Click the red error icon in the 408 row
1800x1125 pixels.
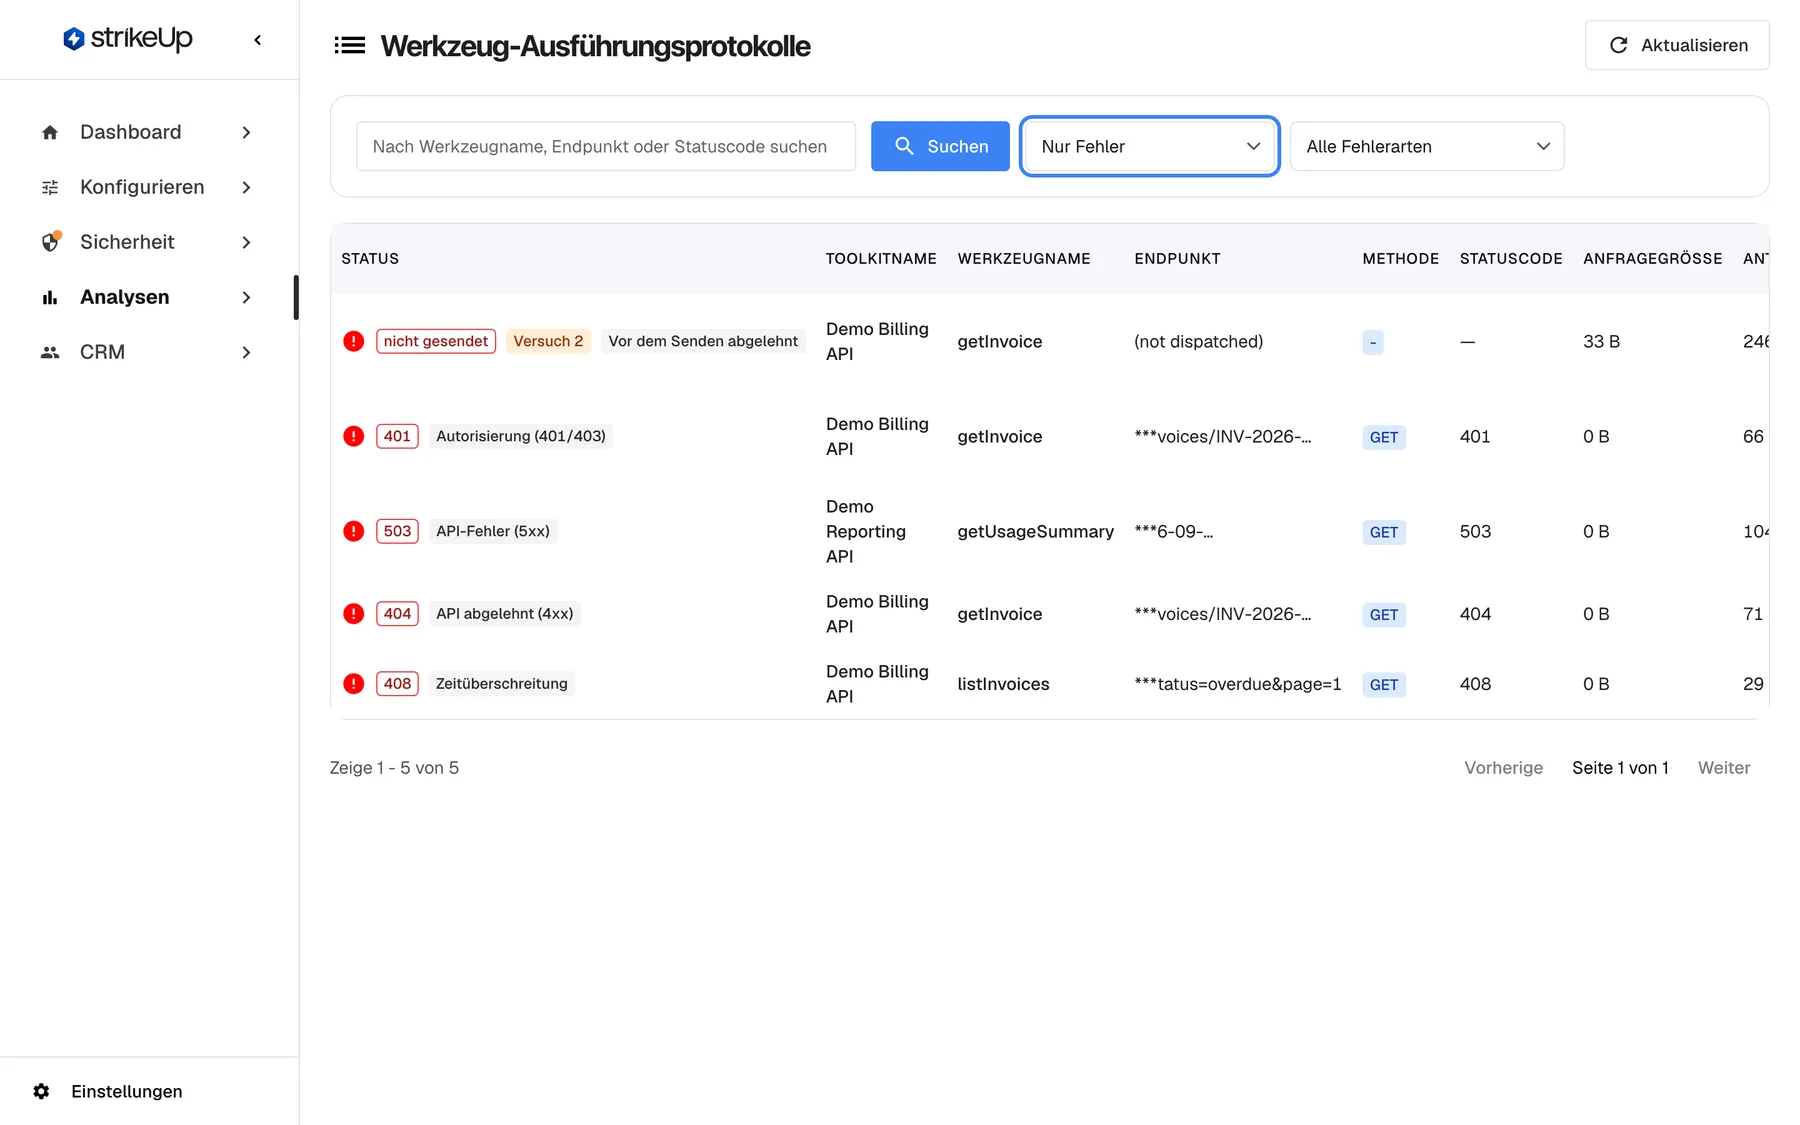[x=353, y=683]
